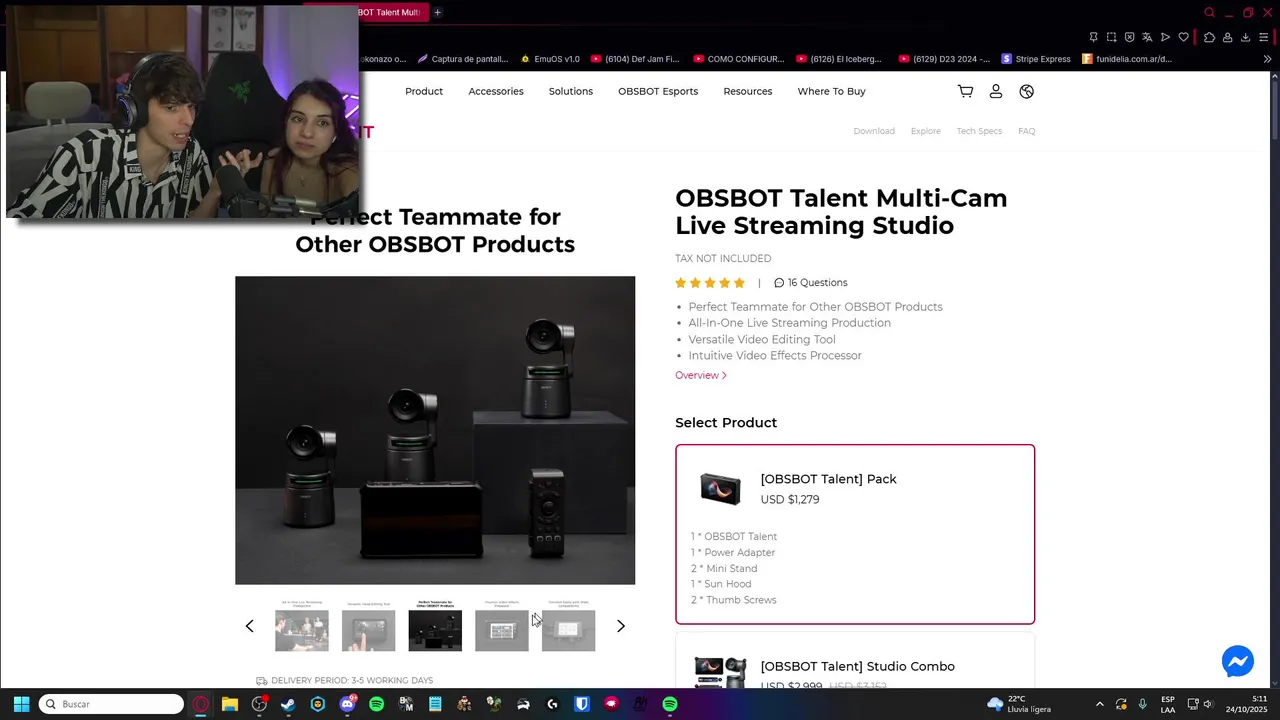Select the fourth product gallery thumbnail
The height and width of the screenshot is (720, 1280).
click(x=502, y=626)
